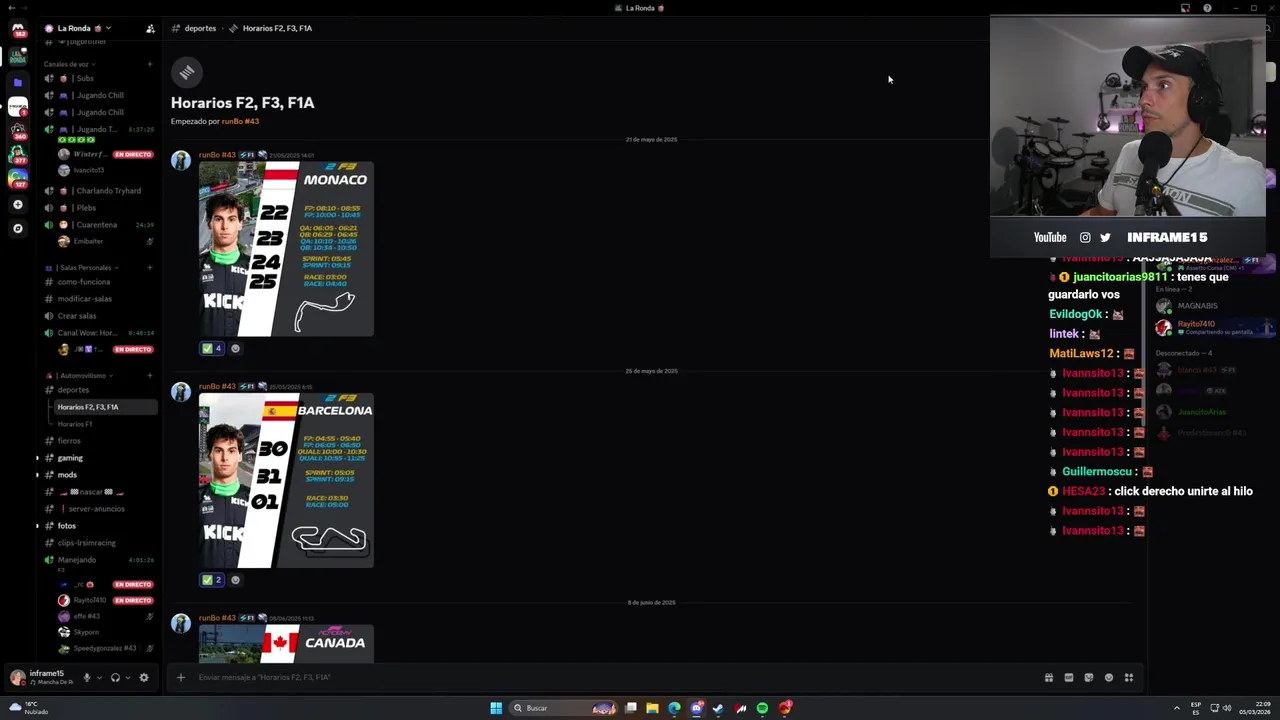Open the emoji picker icon
The width and height of the screenshot is (1280, 720).
(x=1108, y=677)
